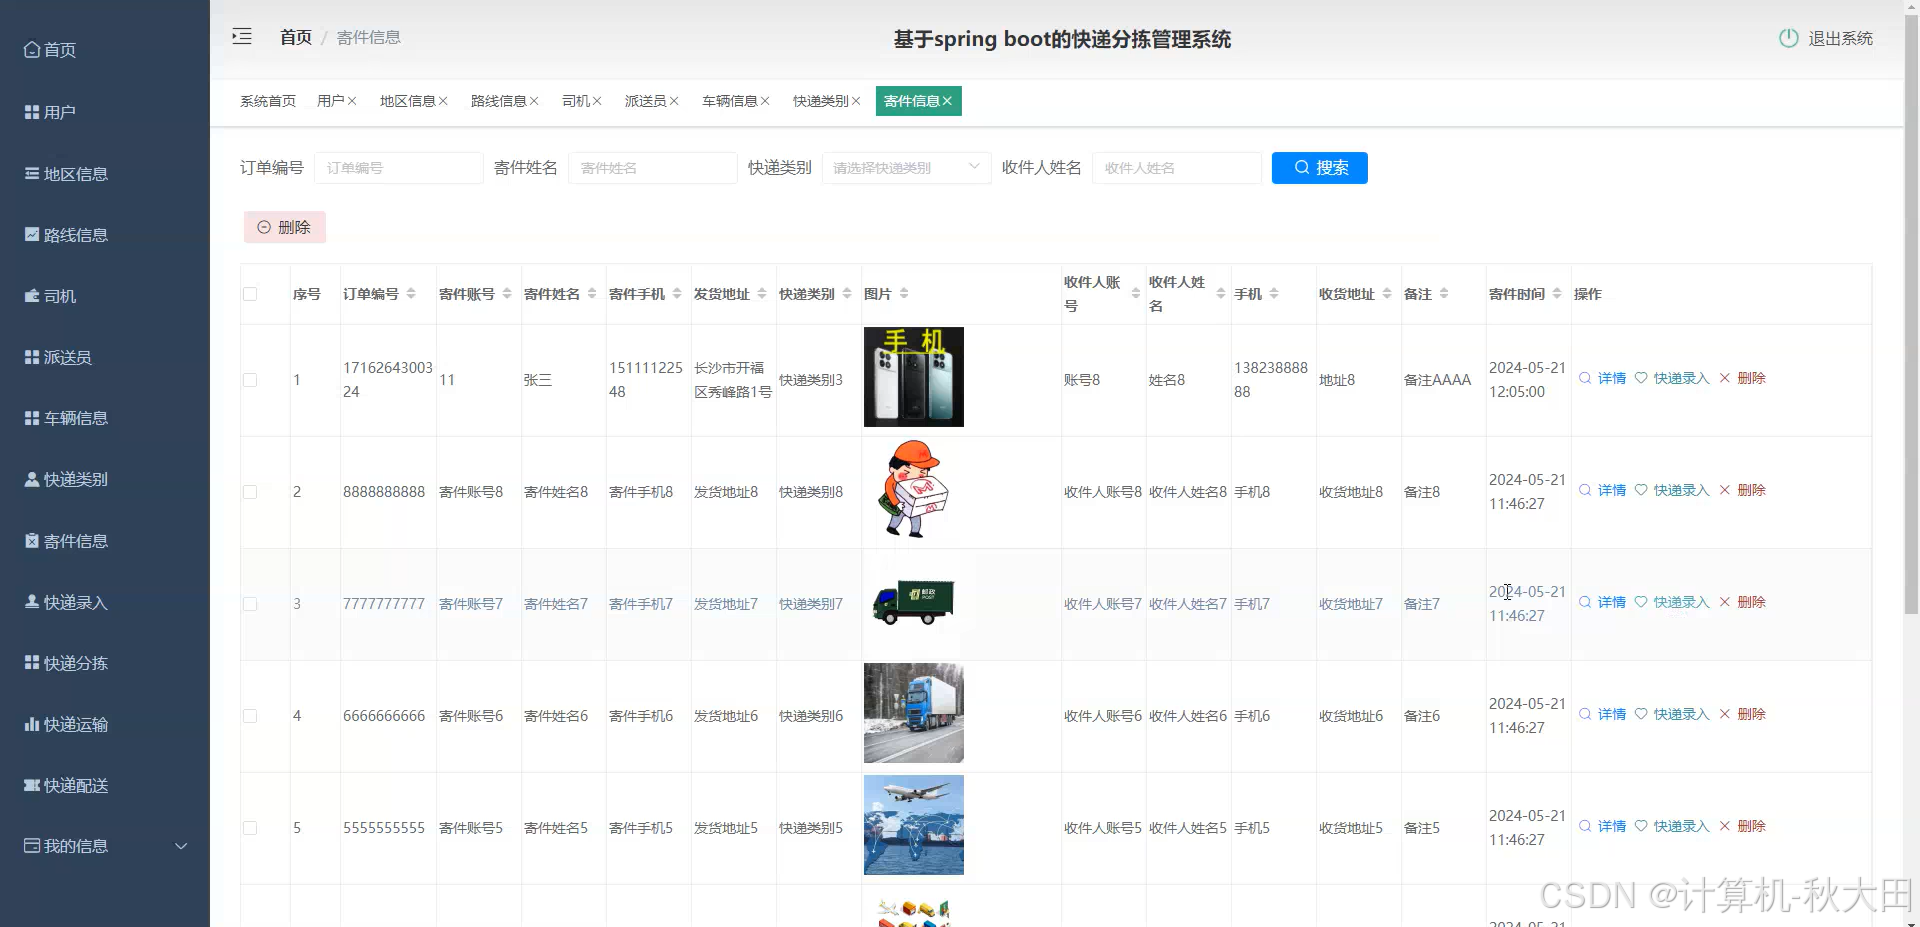
Task: Close the active 寄件信息 tab with its X
Action: [x=947, y=101]
